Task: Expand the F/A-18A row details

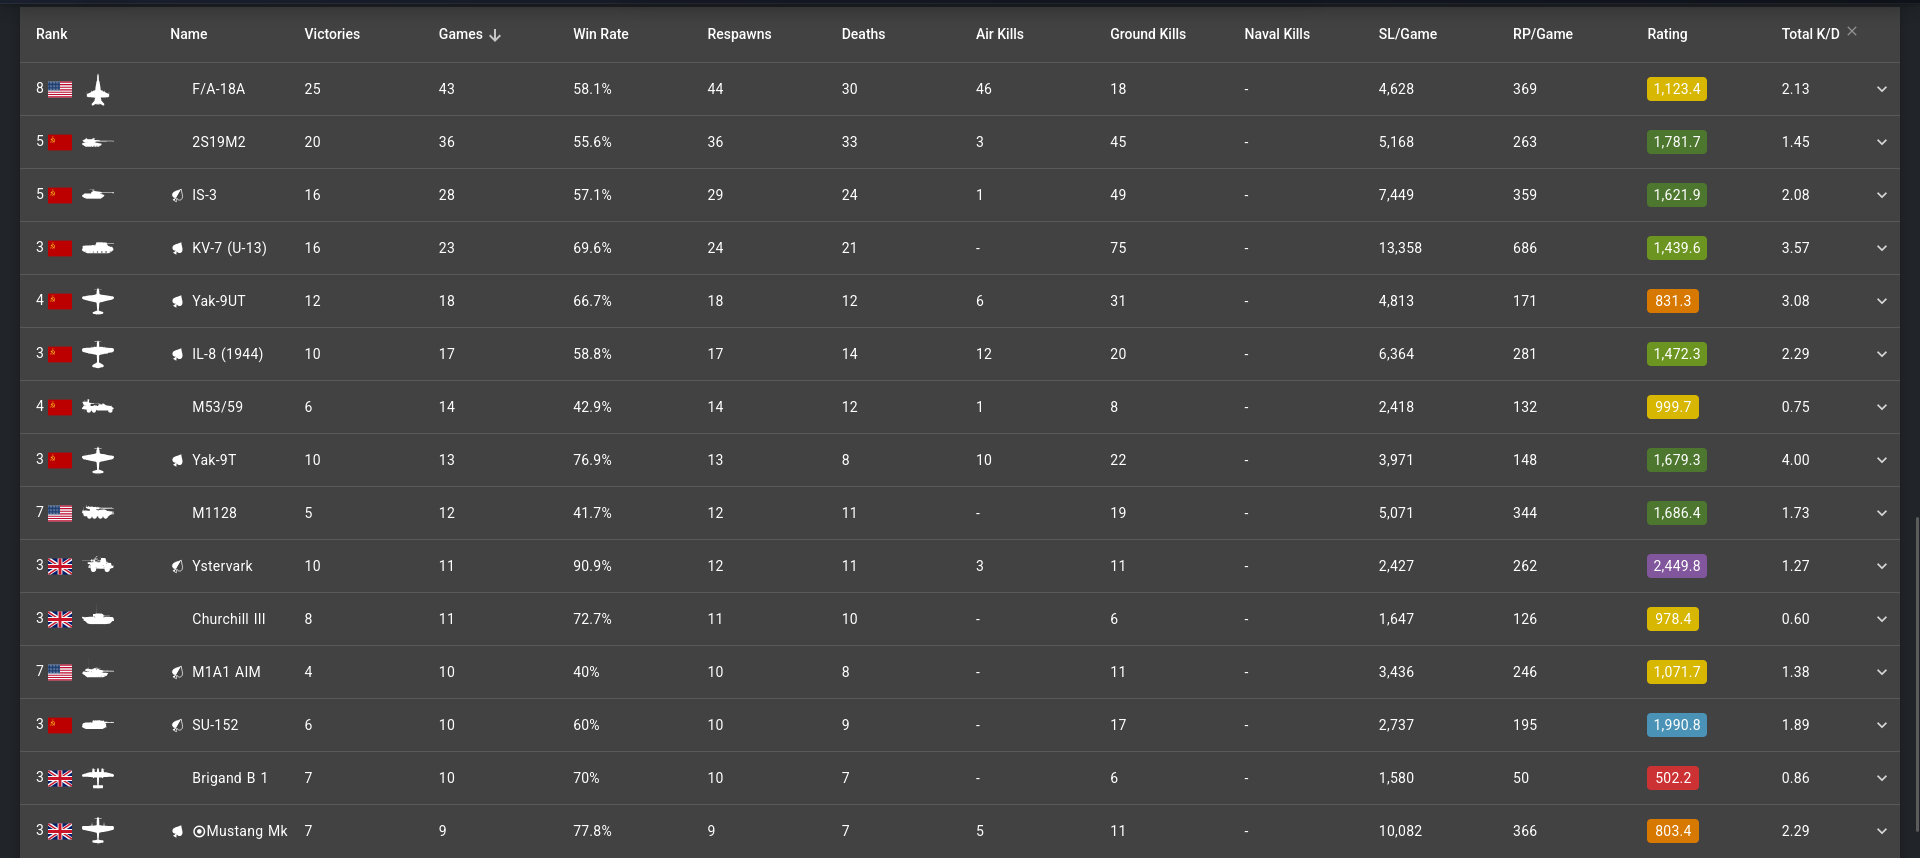Action: pyautogui.click(x=1881, y=90)
